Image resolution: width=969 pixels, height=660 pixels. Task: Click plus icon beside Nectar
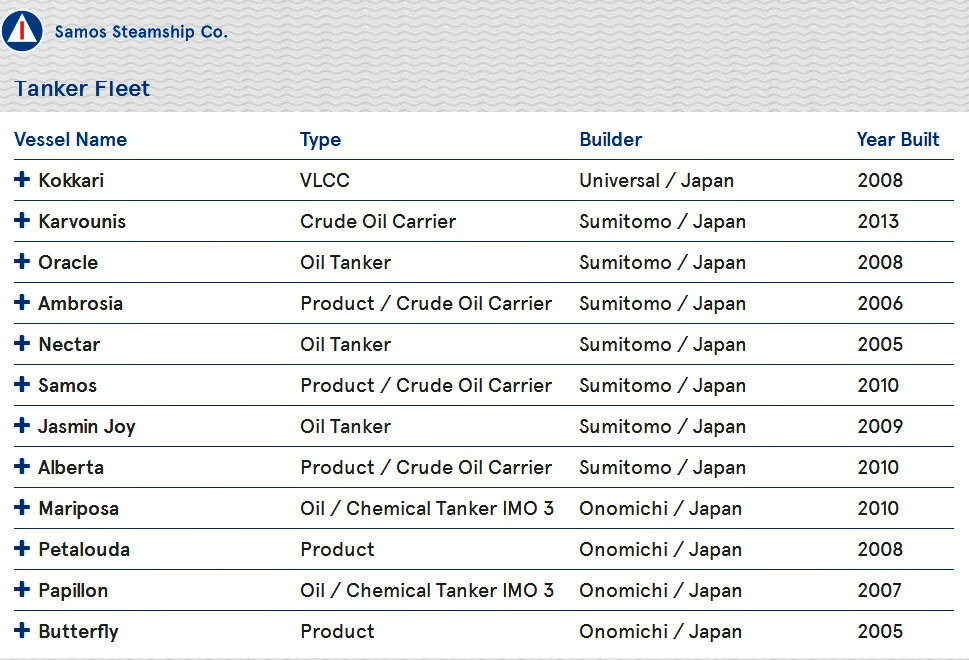click(x=22, y=343)
